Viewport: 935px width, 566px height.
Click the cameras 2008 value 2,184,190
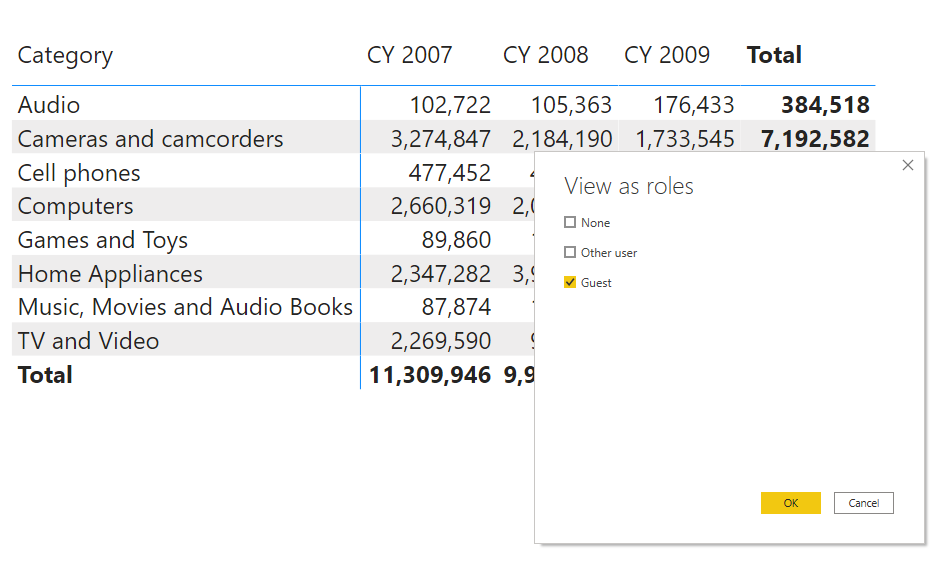pyautogui.click(x=562, y=140)
